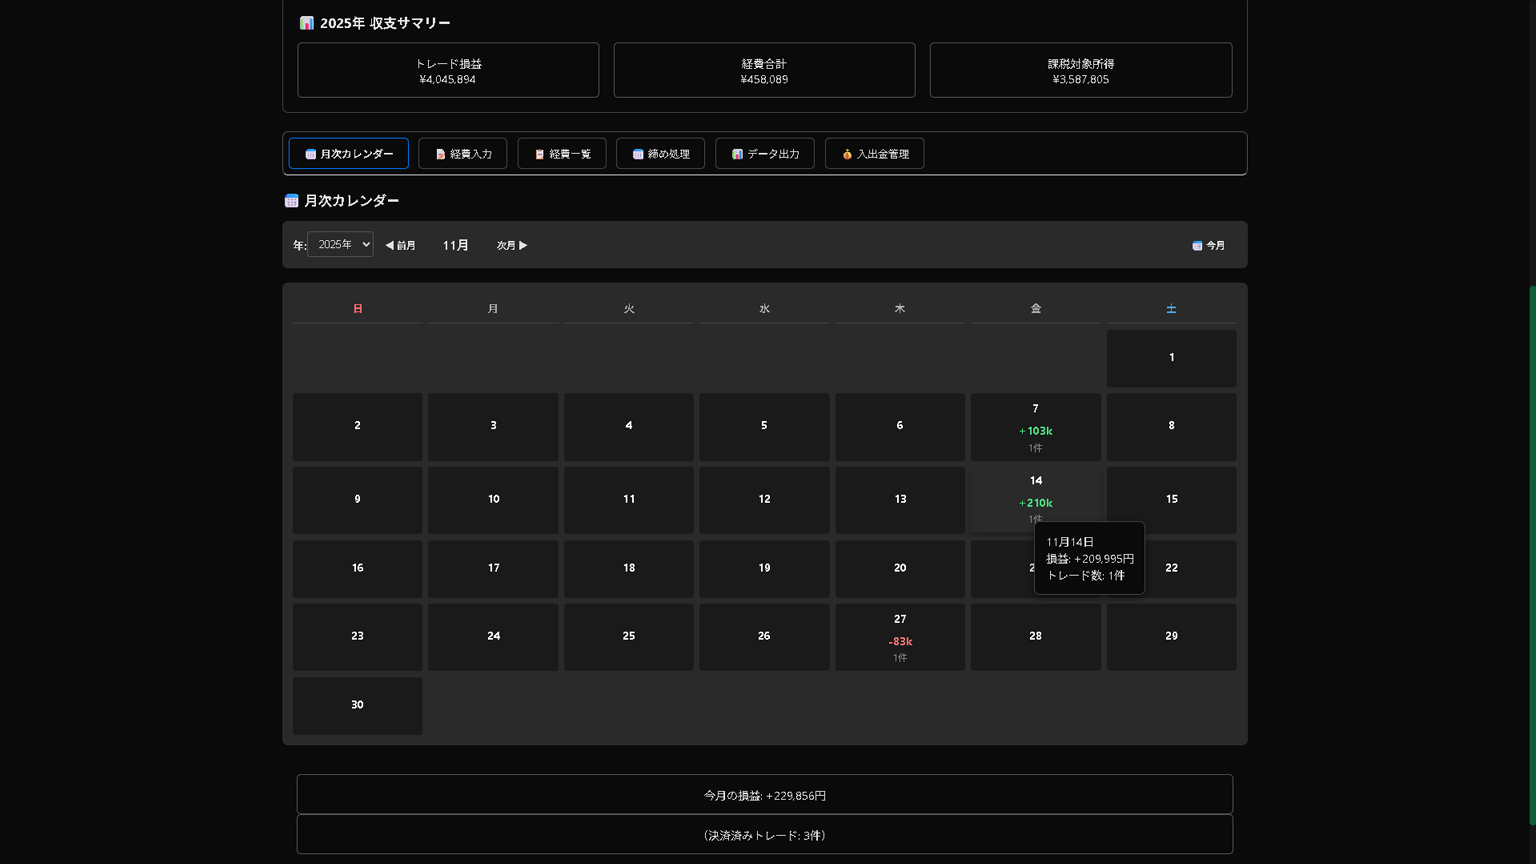Click the 経費合計 summary card
The height and width of the screenshot is (864, 1536).
[764, 70]
